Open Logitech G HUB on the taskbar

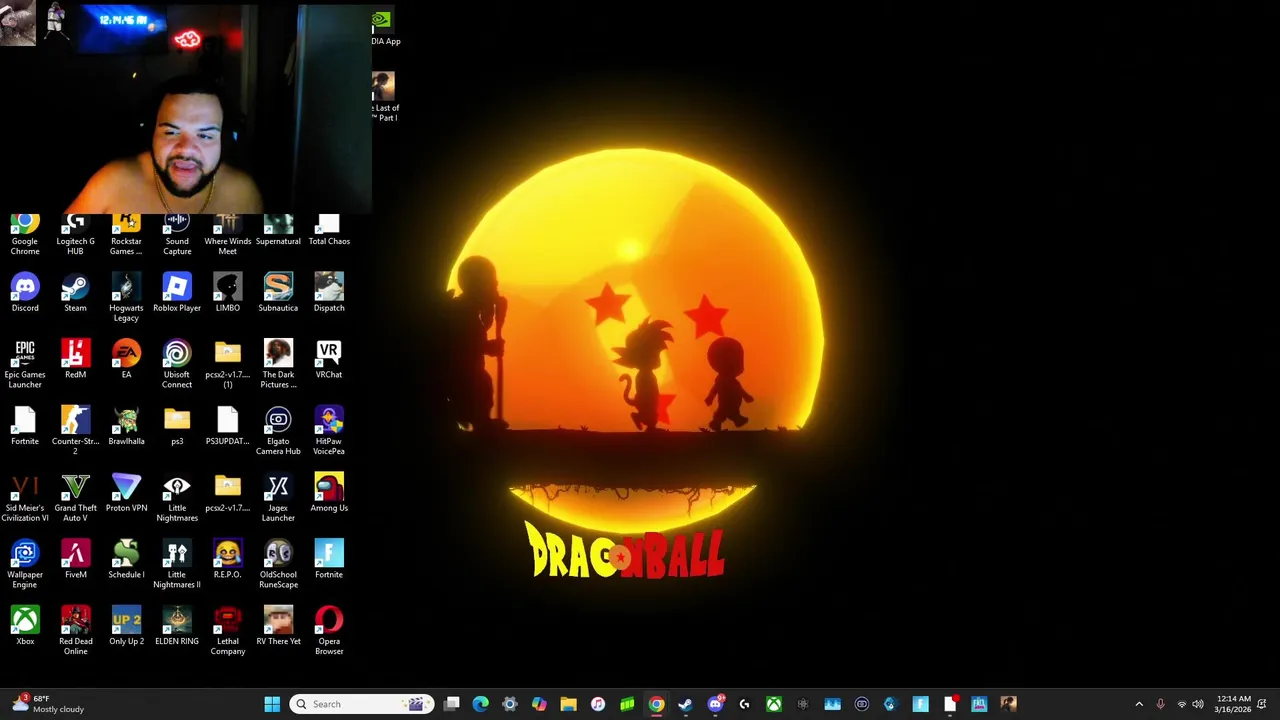[x=744, y=704]
